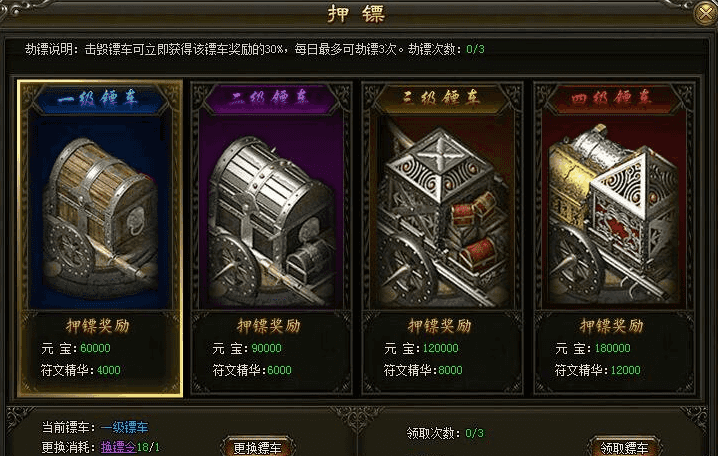Screen dimensions: 718x456
Task: Click the 一级镖车 blue title banner
Action: tap(100, 98)
